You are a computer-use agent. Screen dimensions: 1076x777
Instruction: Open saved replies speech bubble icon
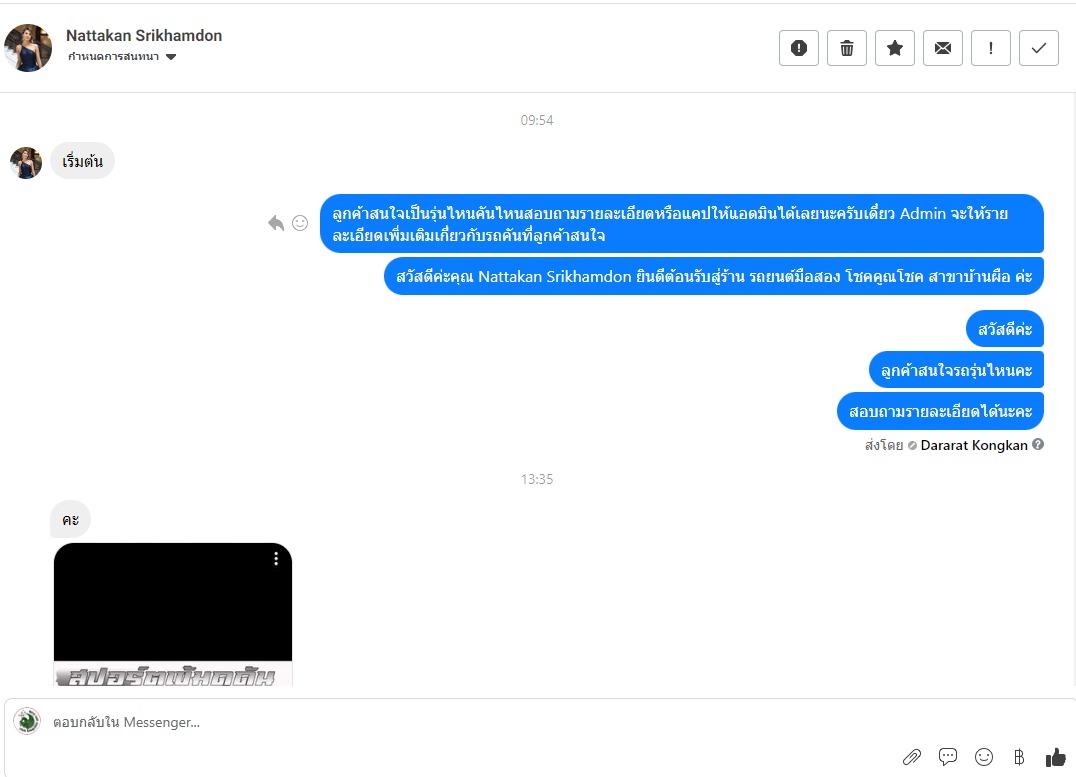[x=948, y=757]
